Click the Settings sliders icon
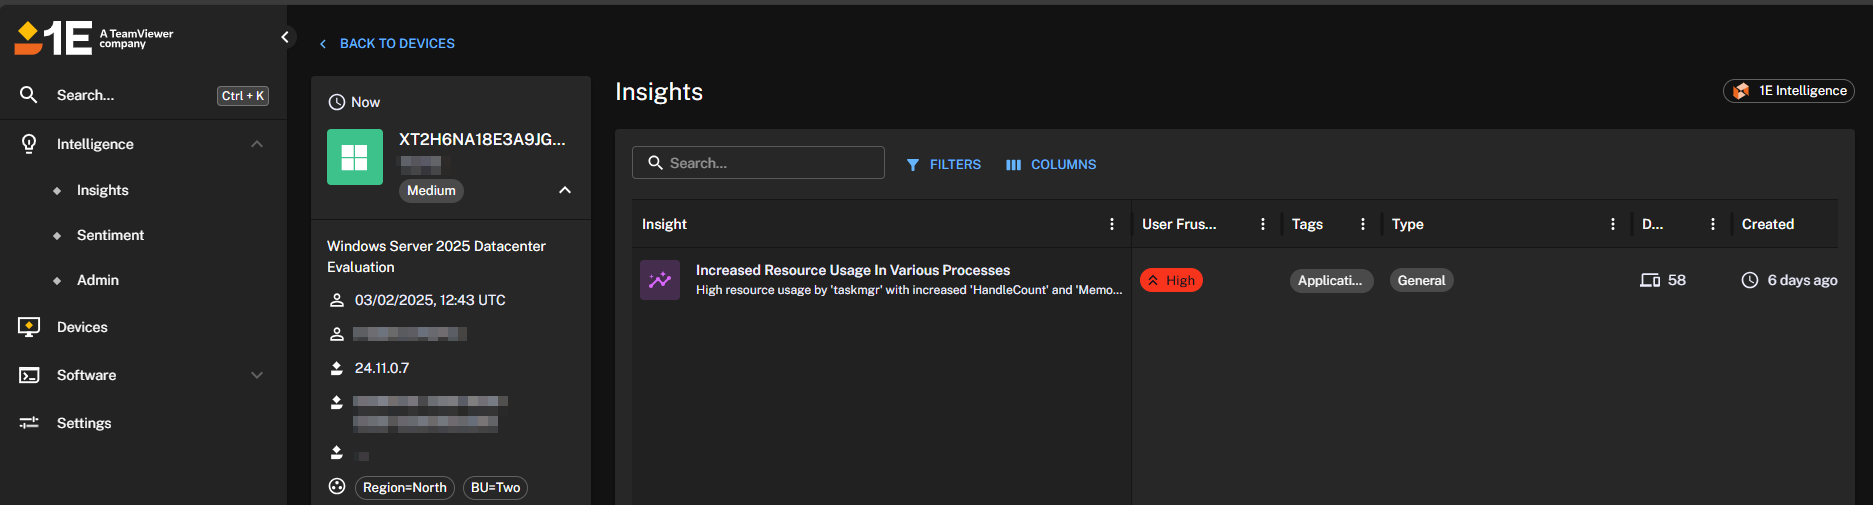The width and height of the screenshot is (1873, 505). (29, 423)
